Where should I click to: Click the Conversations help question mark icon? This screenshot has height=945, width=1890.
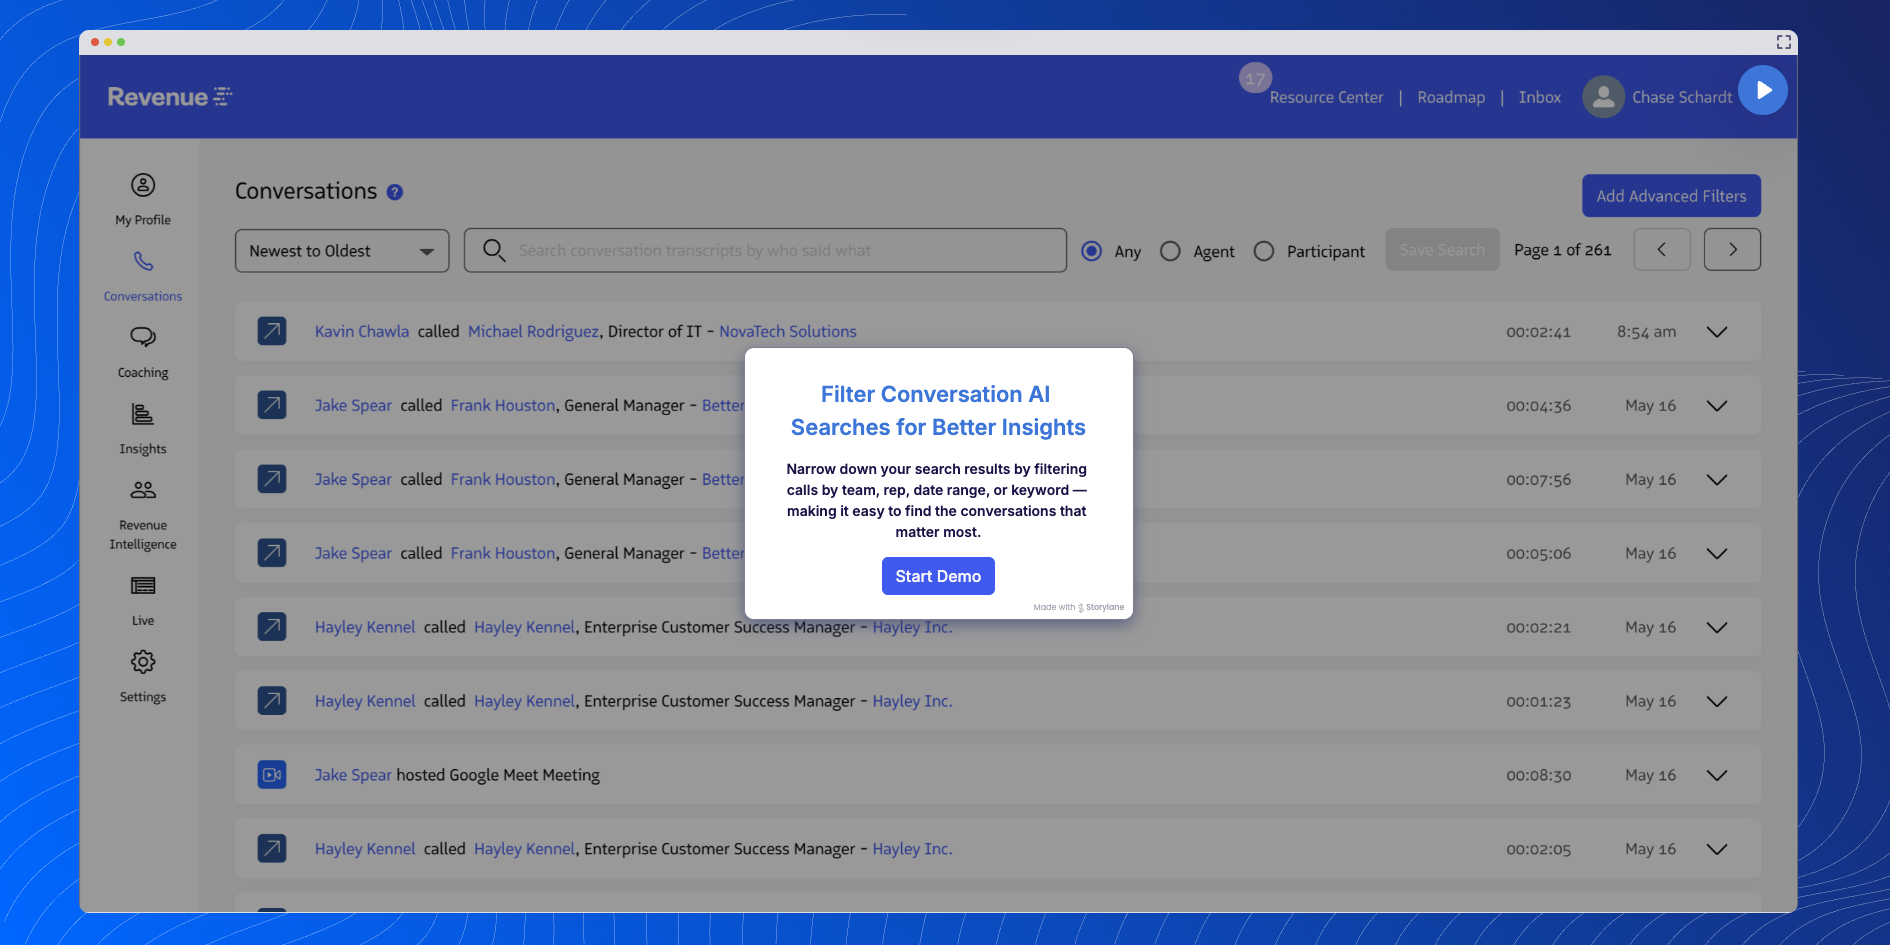click(395, 192)
